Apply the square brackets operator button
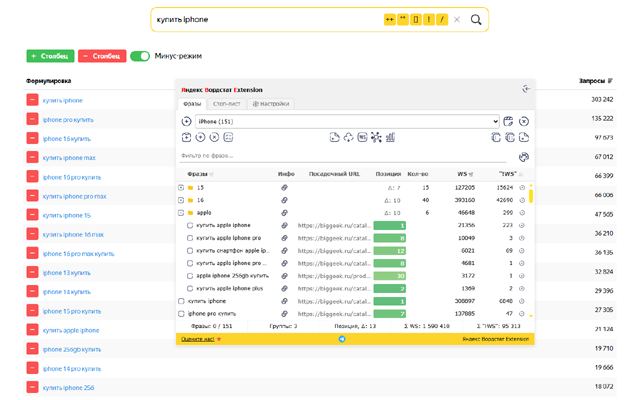This screenshot has width=640, height=400. (x=416, y=20)
